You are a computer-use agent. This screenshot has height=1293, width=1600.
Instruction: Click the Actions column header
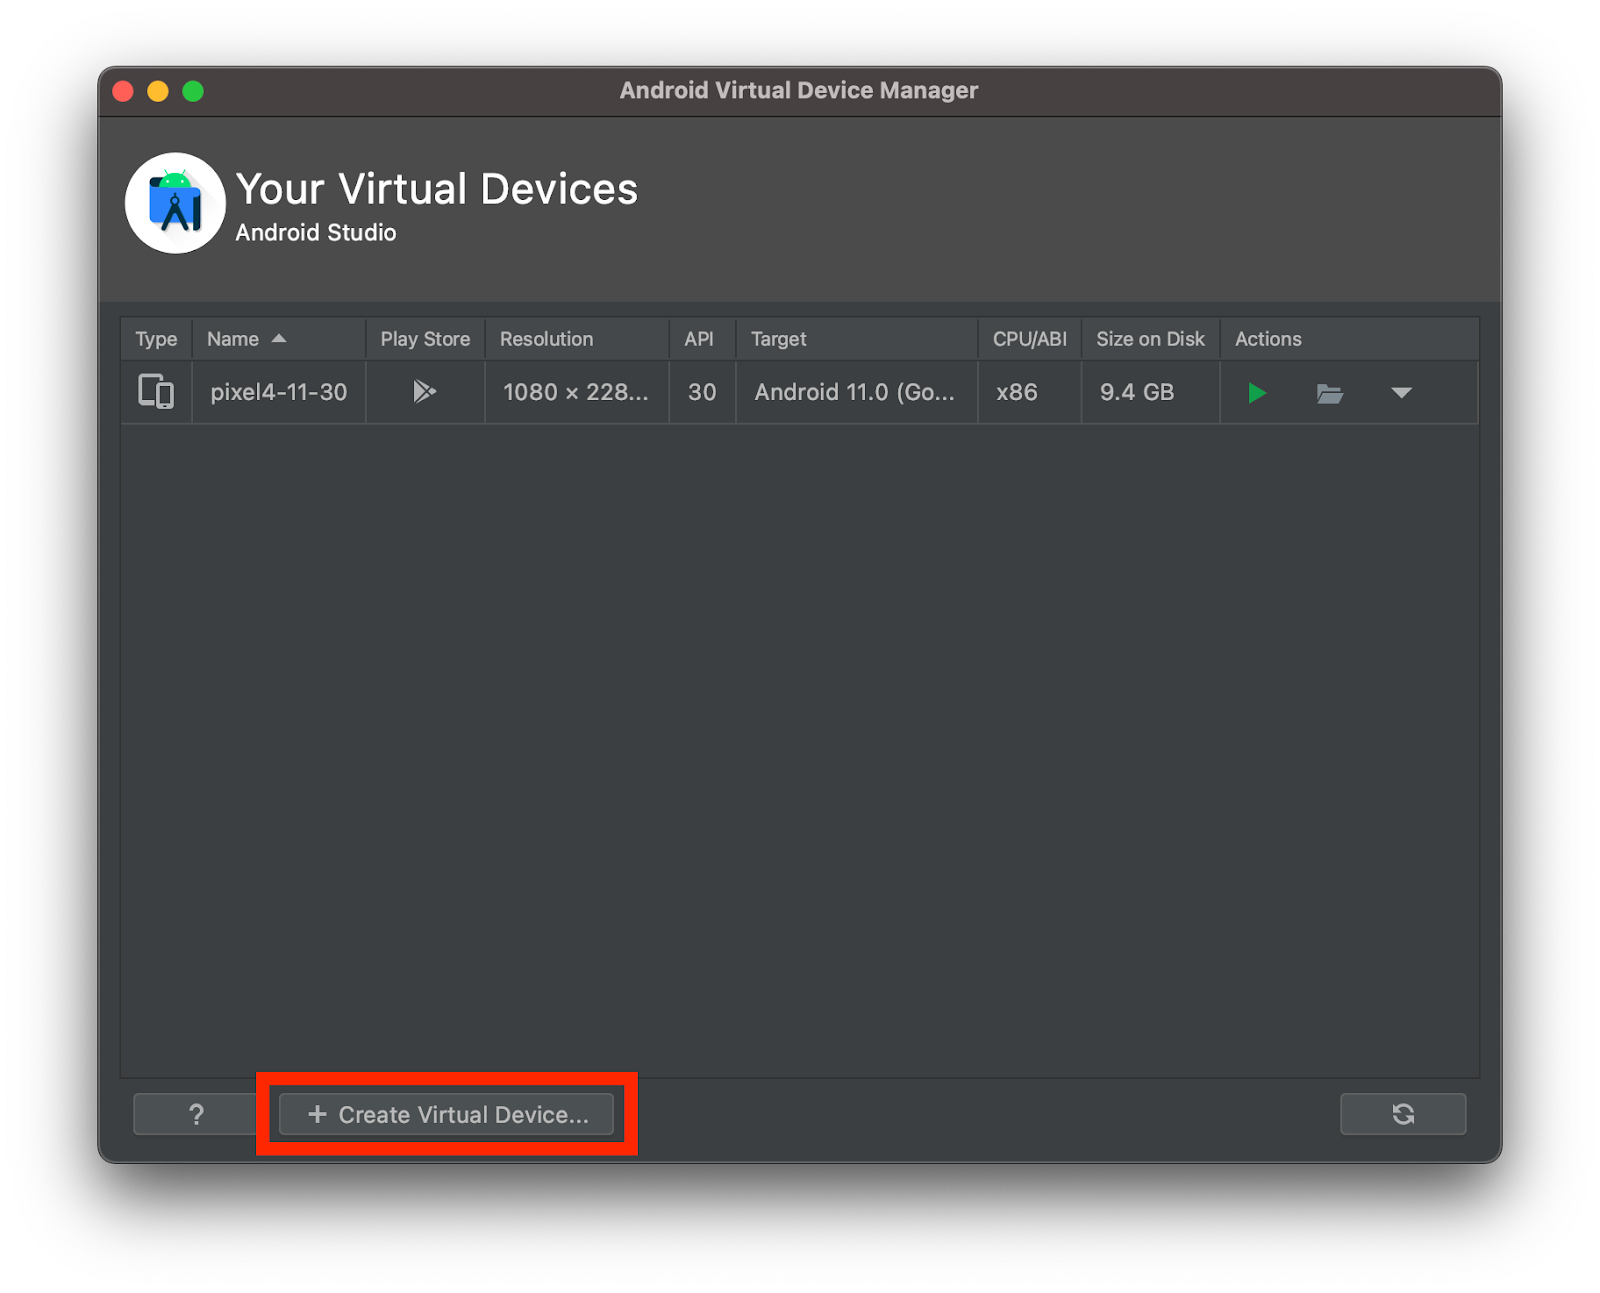click(x=1349, y=339)
